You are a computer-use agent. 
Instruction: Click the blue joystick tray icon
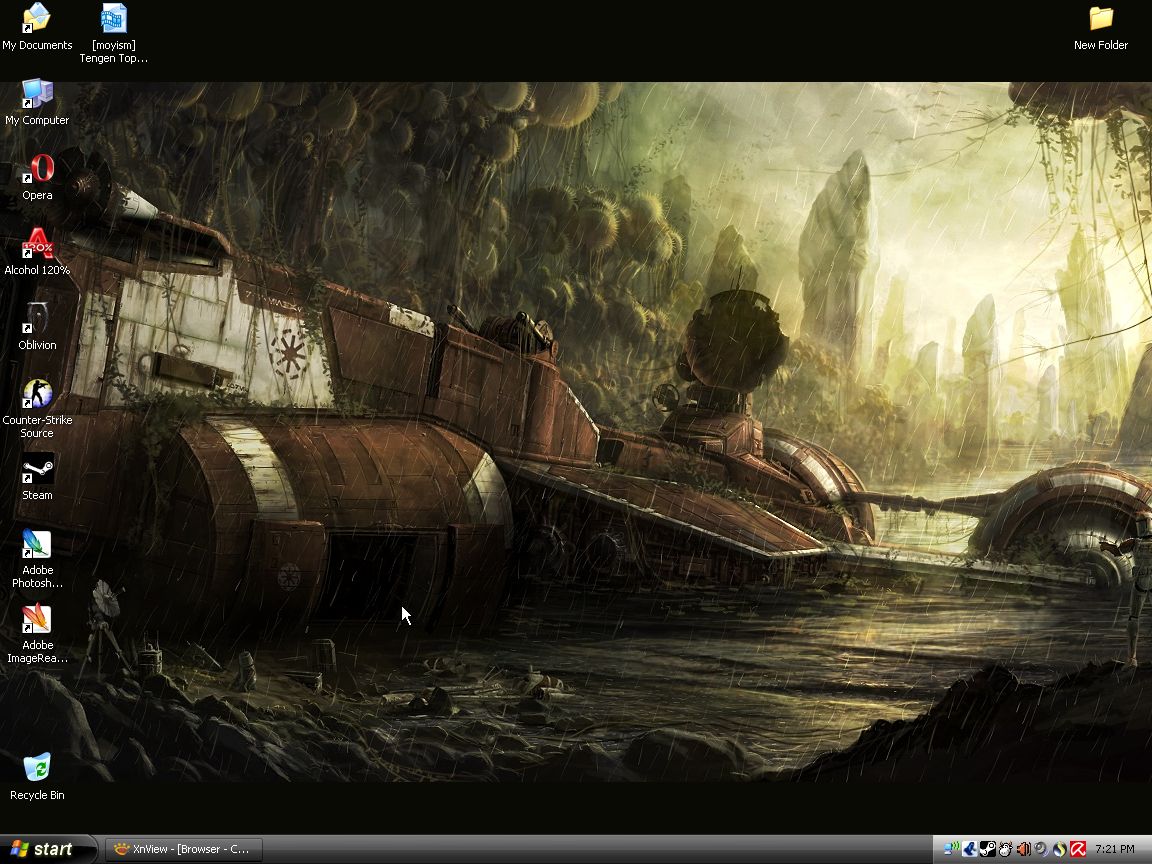coord(970,849)
